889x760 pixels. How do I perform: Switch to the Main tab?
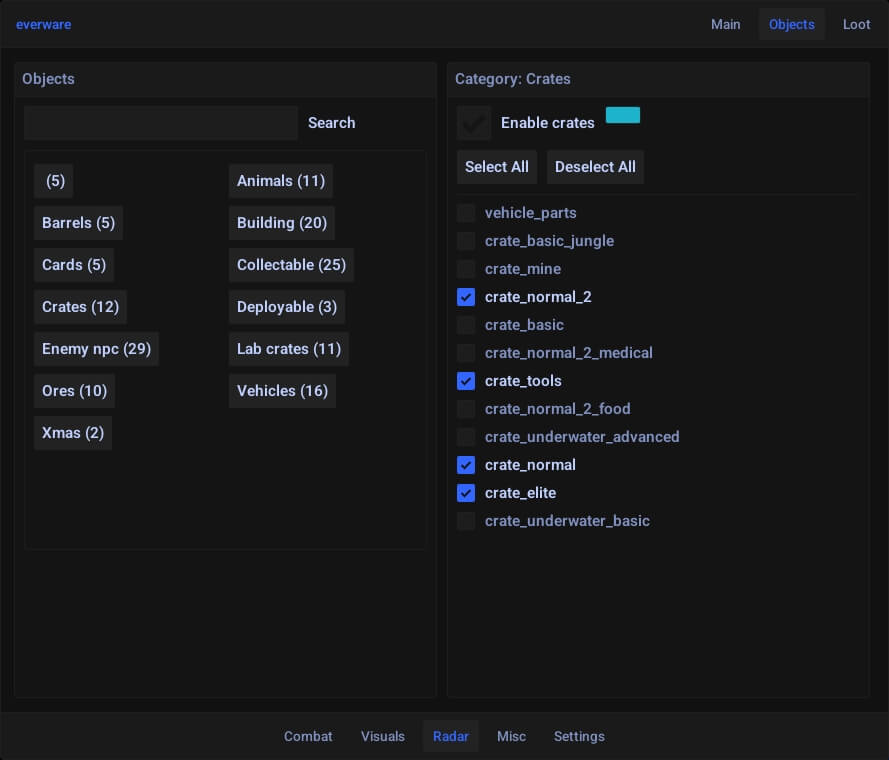pos(725,24)
